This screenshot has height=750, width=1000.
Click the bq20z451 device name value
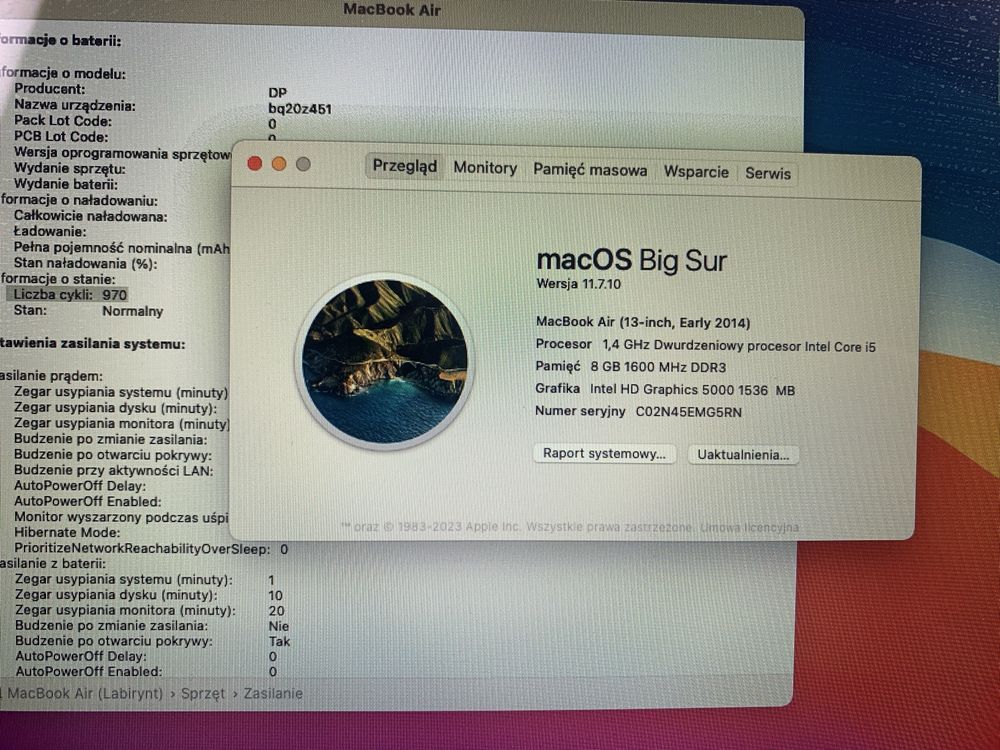click(300, 109)
